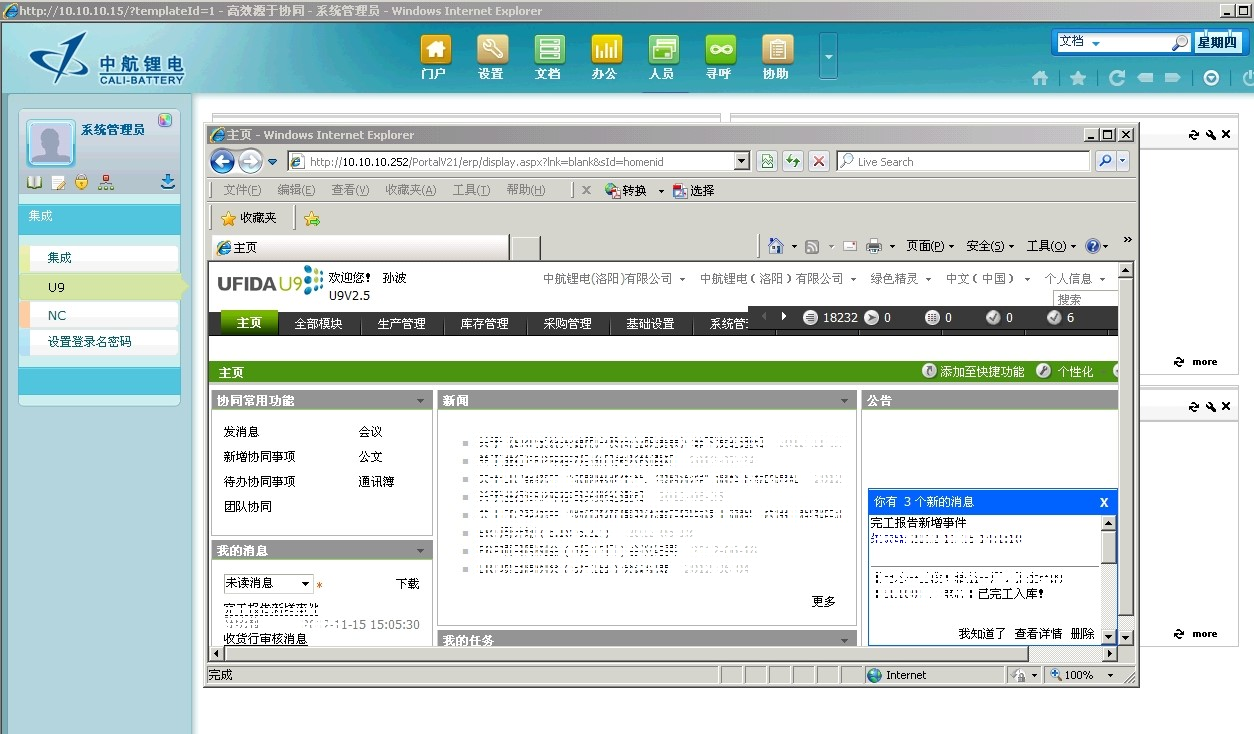Viewport: 1254px width, 734px height.
Task: Select the 采购管理 tab
Action: click(567, 323)
